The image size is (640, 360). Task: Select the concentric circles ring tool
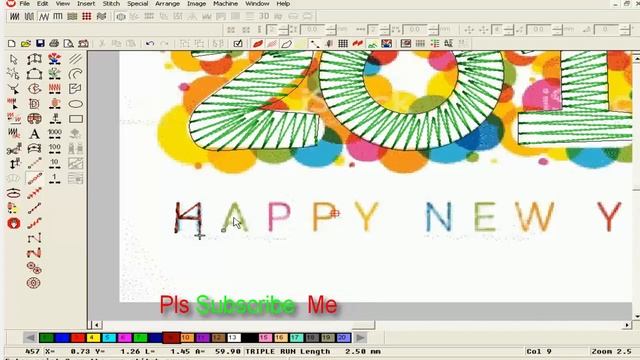pyautogui.click(x=34, y=282)
